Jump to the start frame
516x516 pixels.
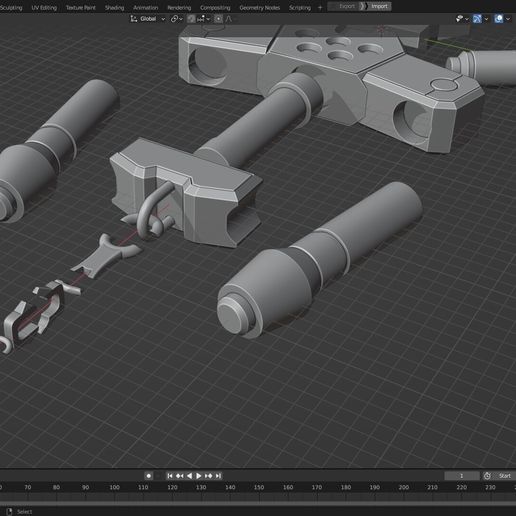tap(170, 476)
